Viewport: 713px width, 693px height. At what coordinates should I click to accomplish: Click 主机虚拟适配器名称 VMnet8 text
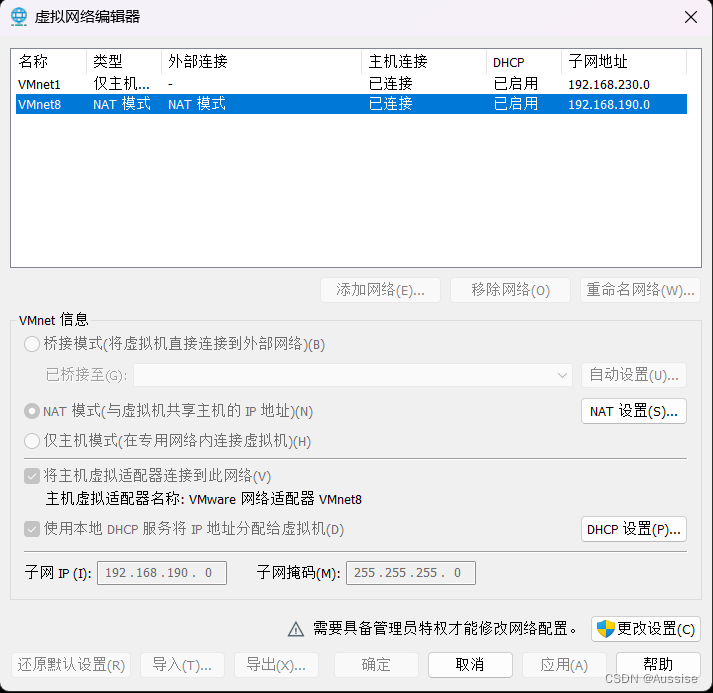point(204,499)
